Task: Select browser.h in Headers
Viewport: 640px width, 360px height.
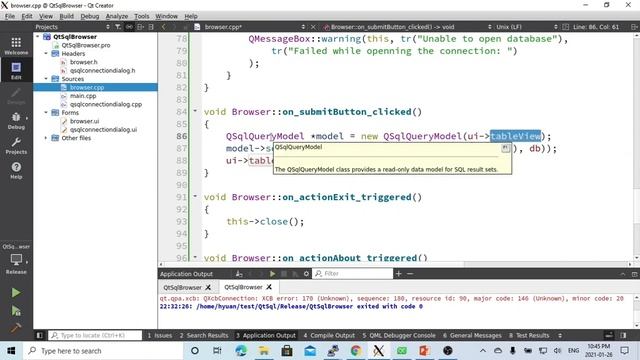Action: click(84, 62)
